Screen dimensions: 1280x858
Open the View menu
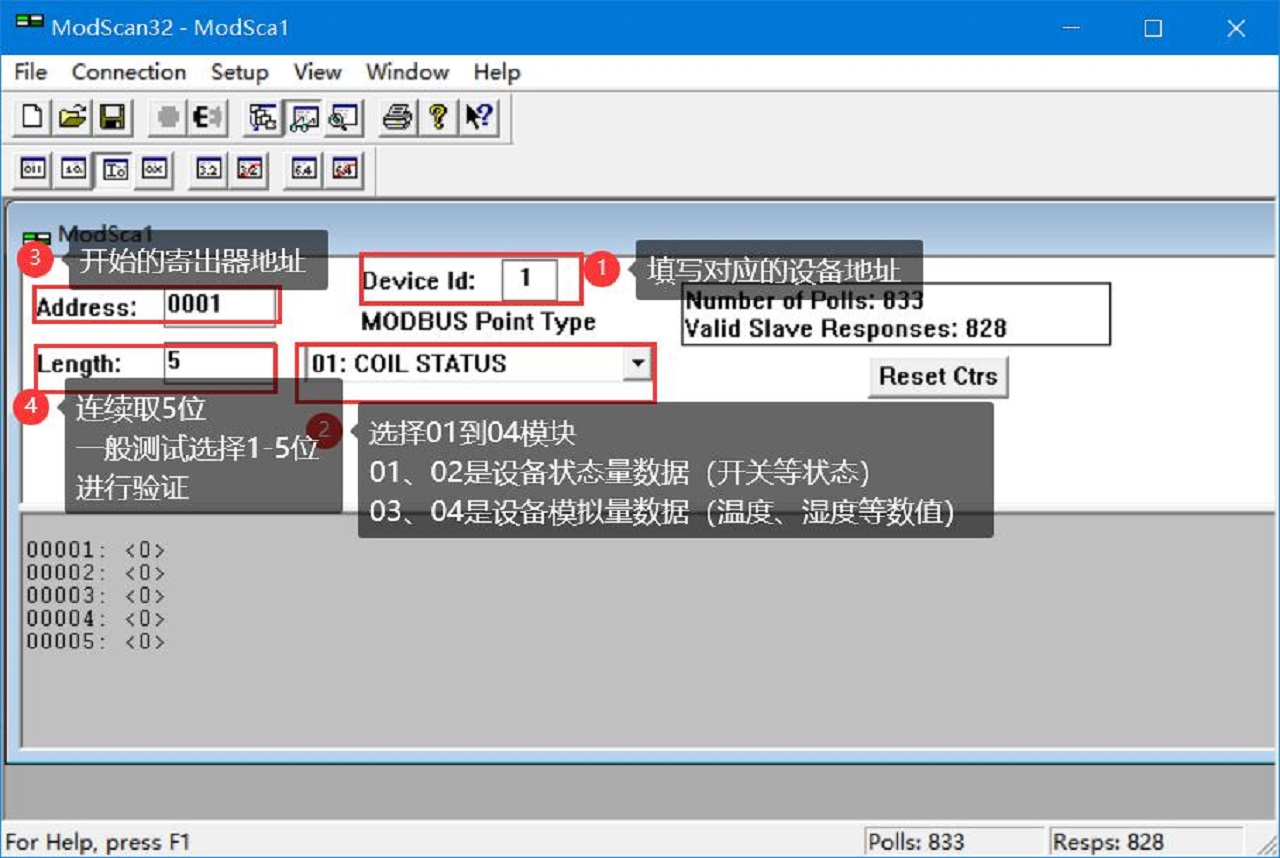point(317,72)
